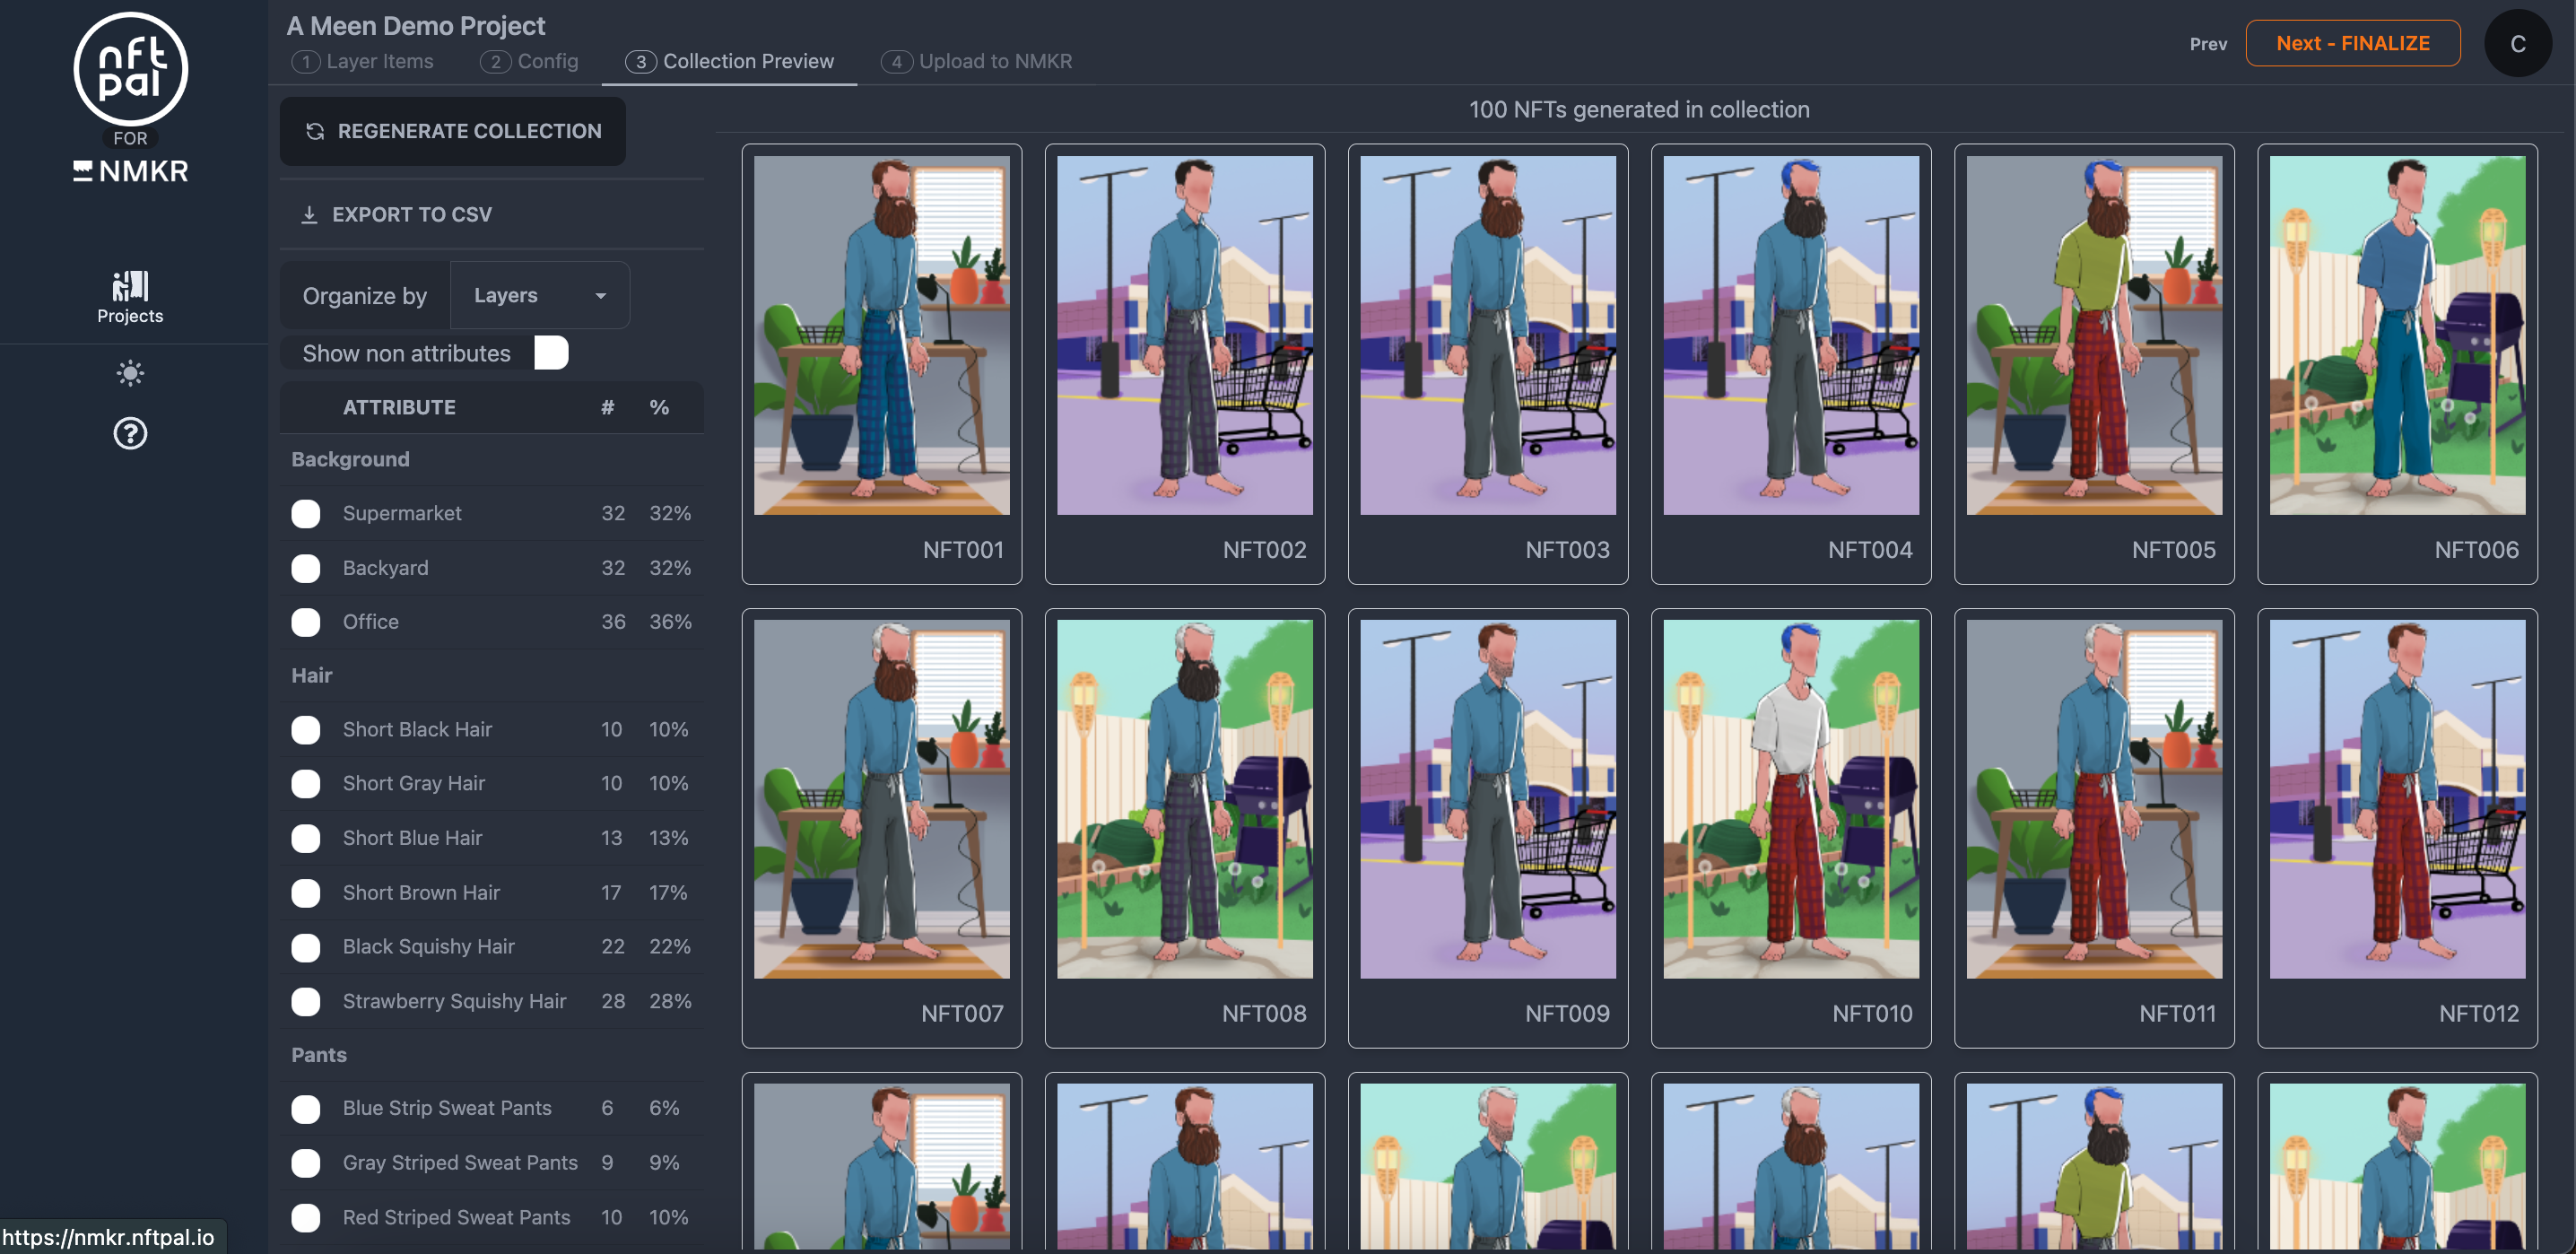2576x1254 pixels.
Task: Click the regenerate refresh icon
Action: (x=315, y=131)
